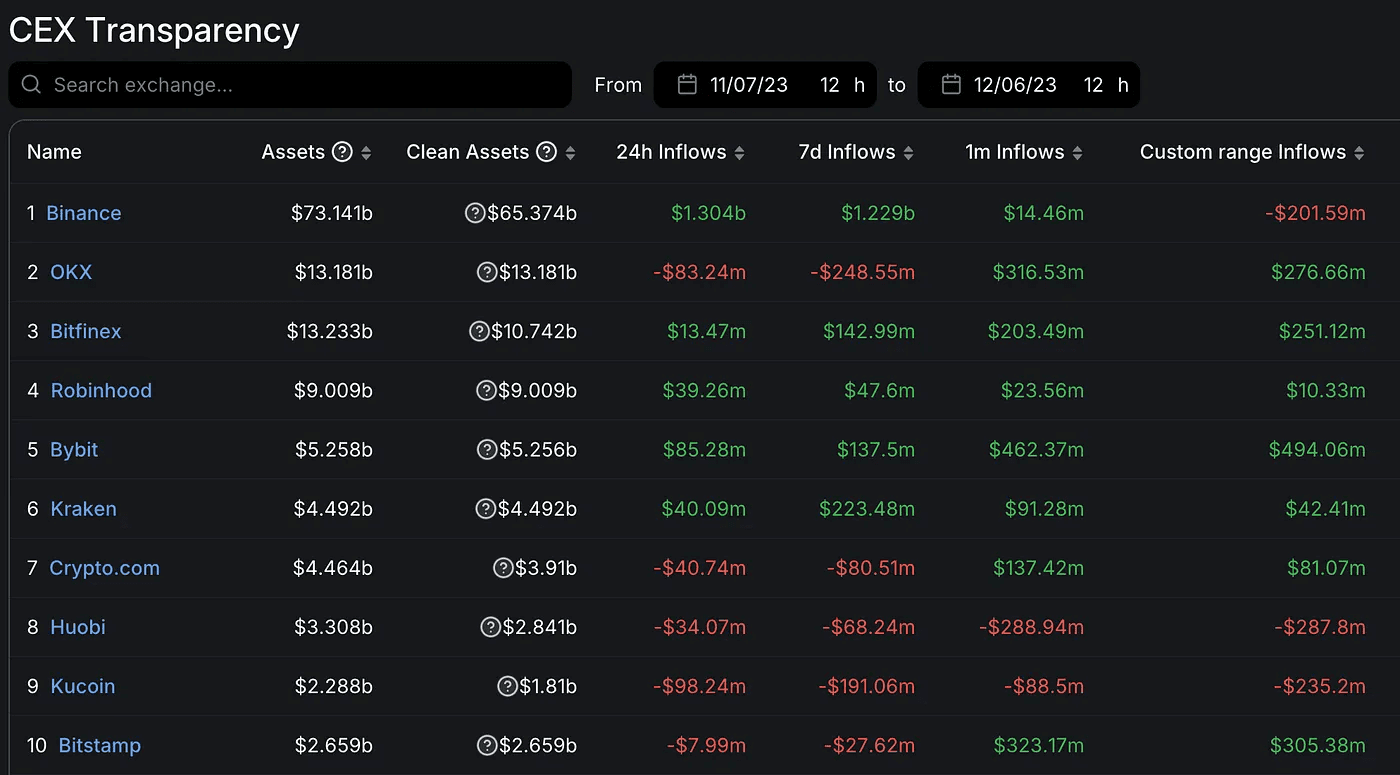Toggle sorting on the 7d Inflows column
1400x775 pixels.
point(908,151)
